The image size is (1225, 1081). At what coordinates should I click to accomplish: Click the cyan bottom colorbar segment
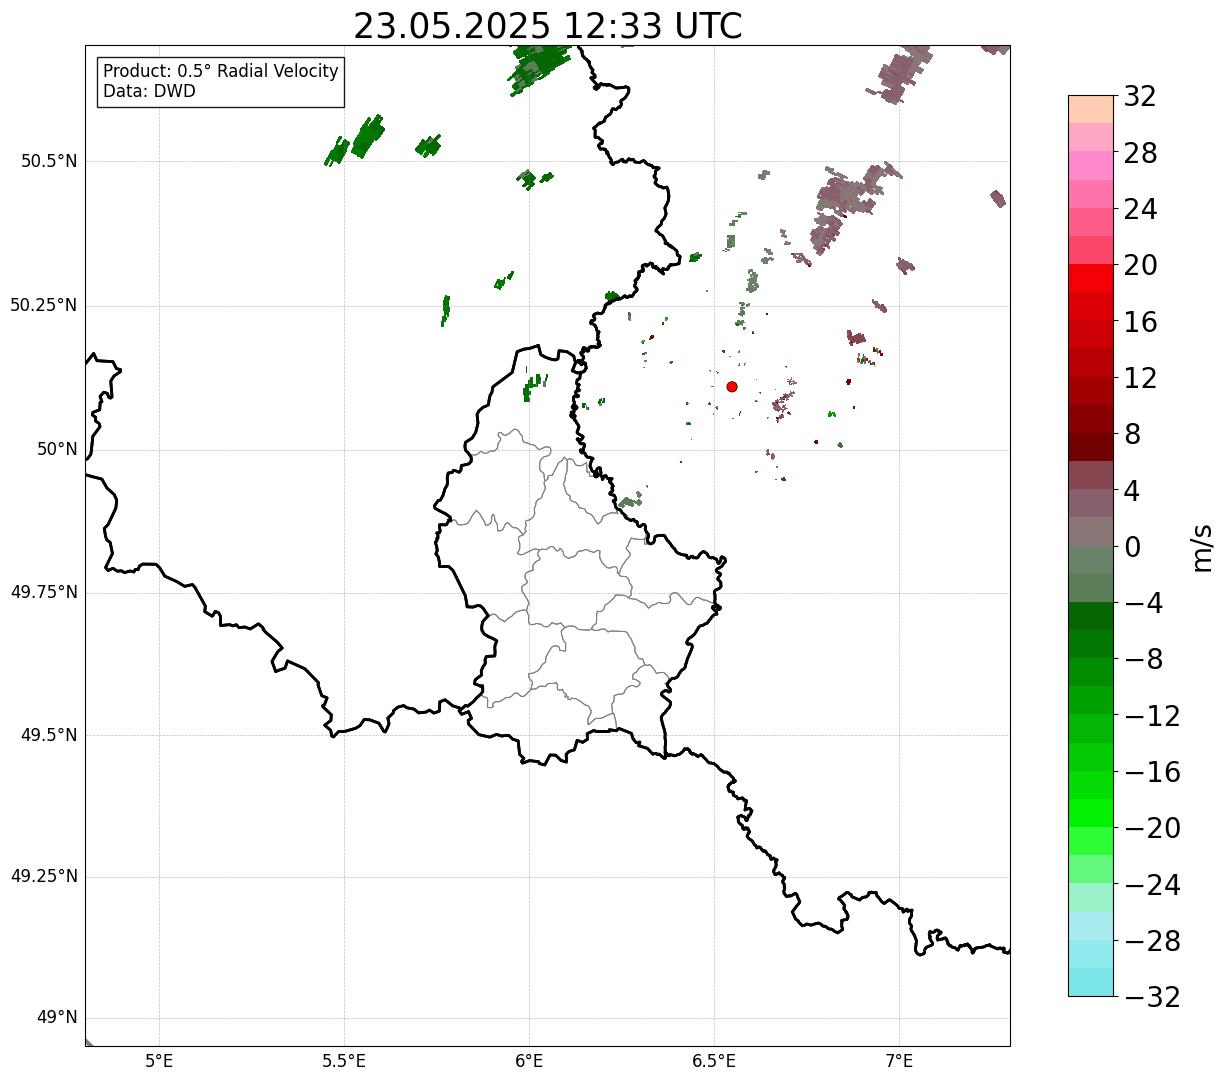click(1091, 982)
